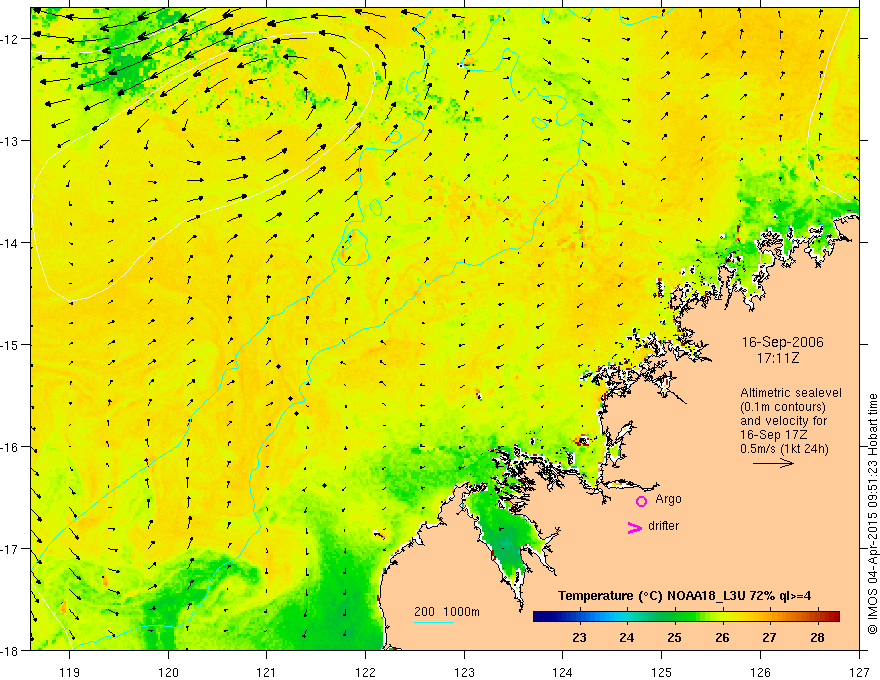The image size is (880, 680).
Task: Click the latitude axis label '-14'
Action: 11,243
